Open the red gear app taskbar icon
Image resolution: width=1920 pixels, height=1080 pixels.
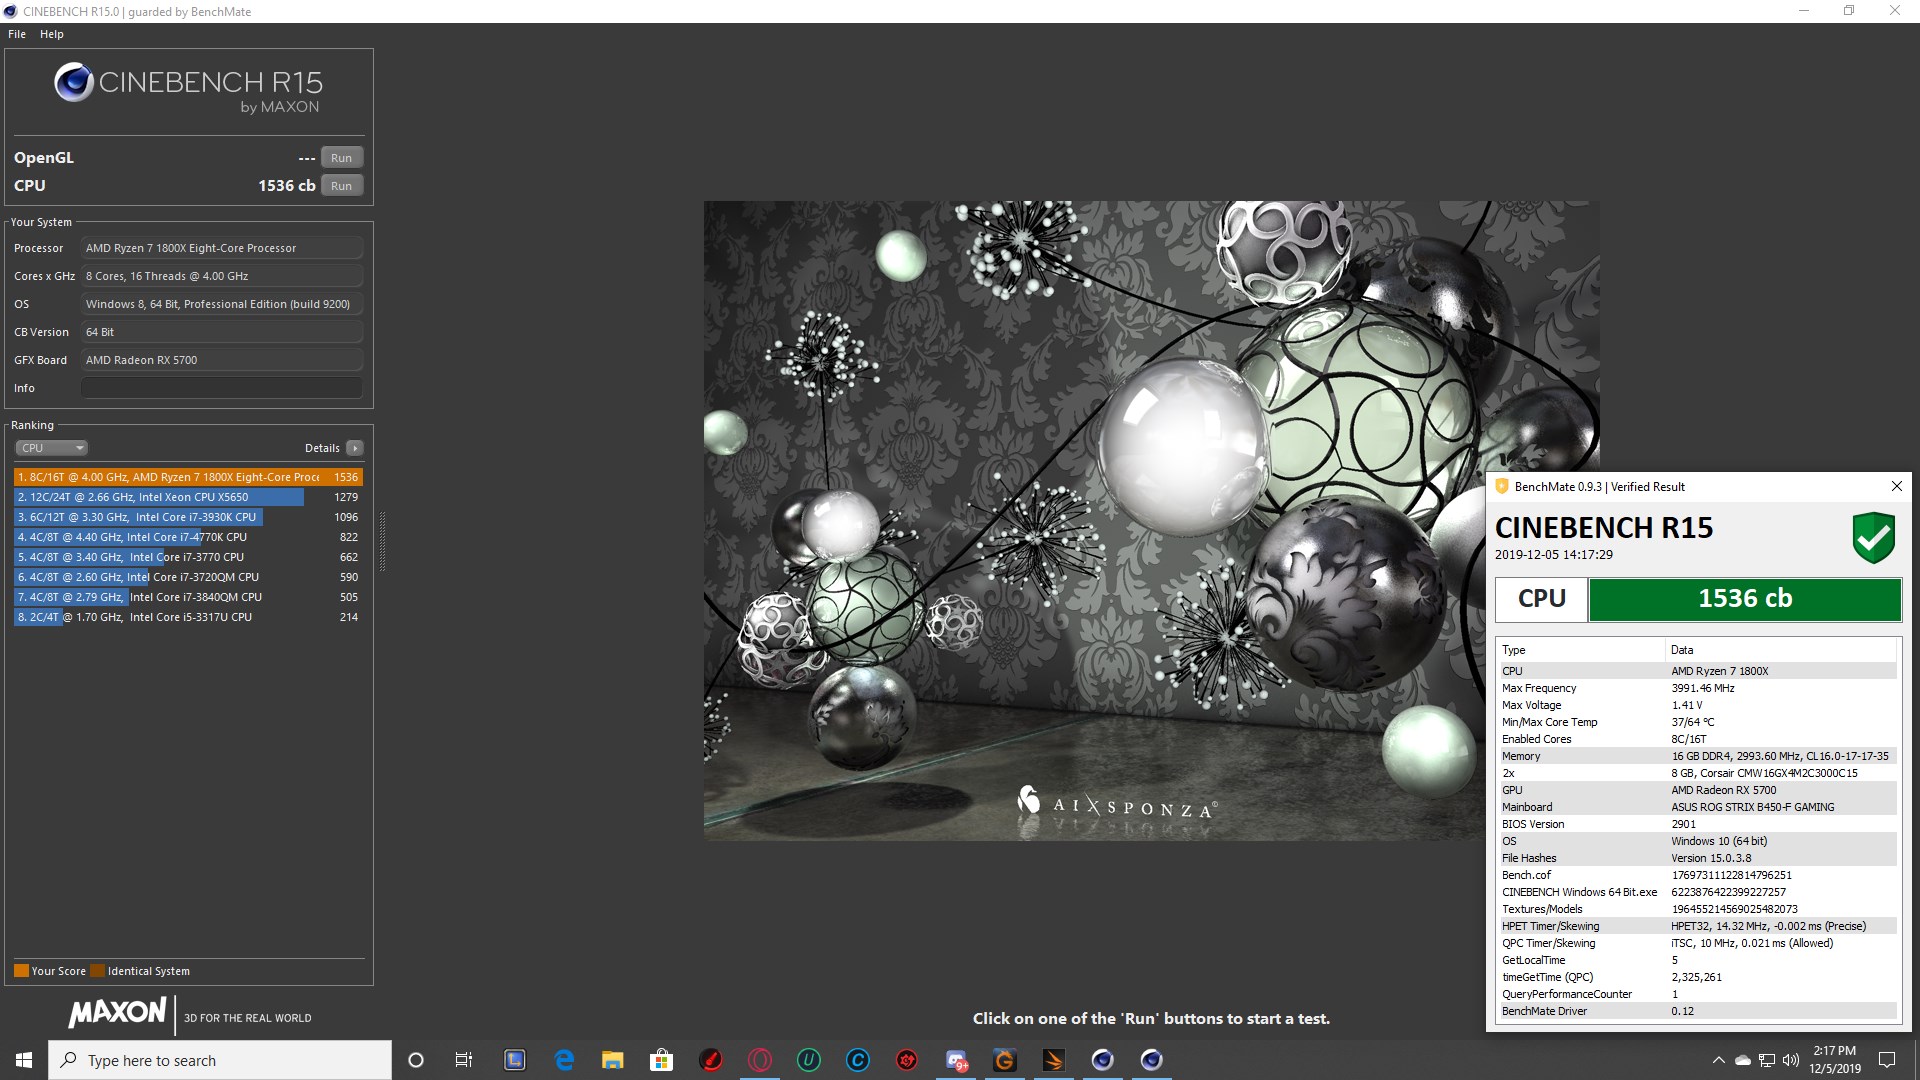click(907, 1060)
